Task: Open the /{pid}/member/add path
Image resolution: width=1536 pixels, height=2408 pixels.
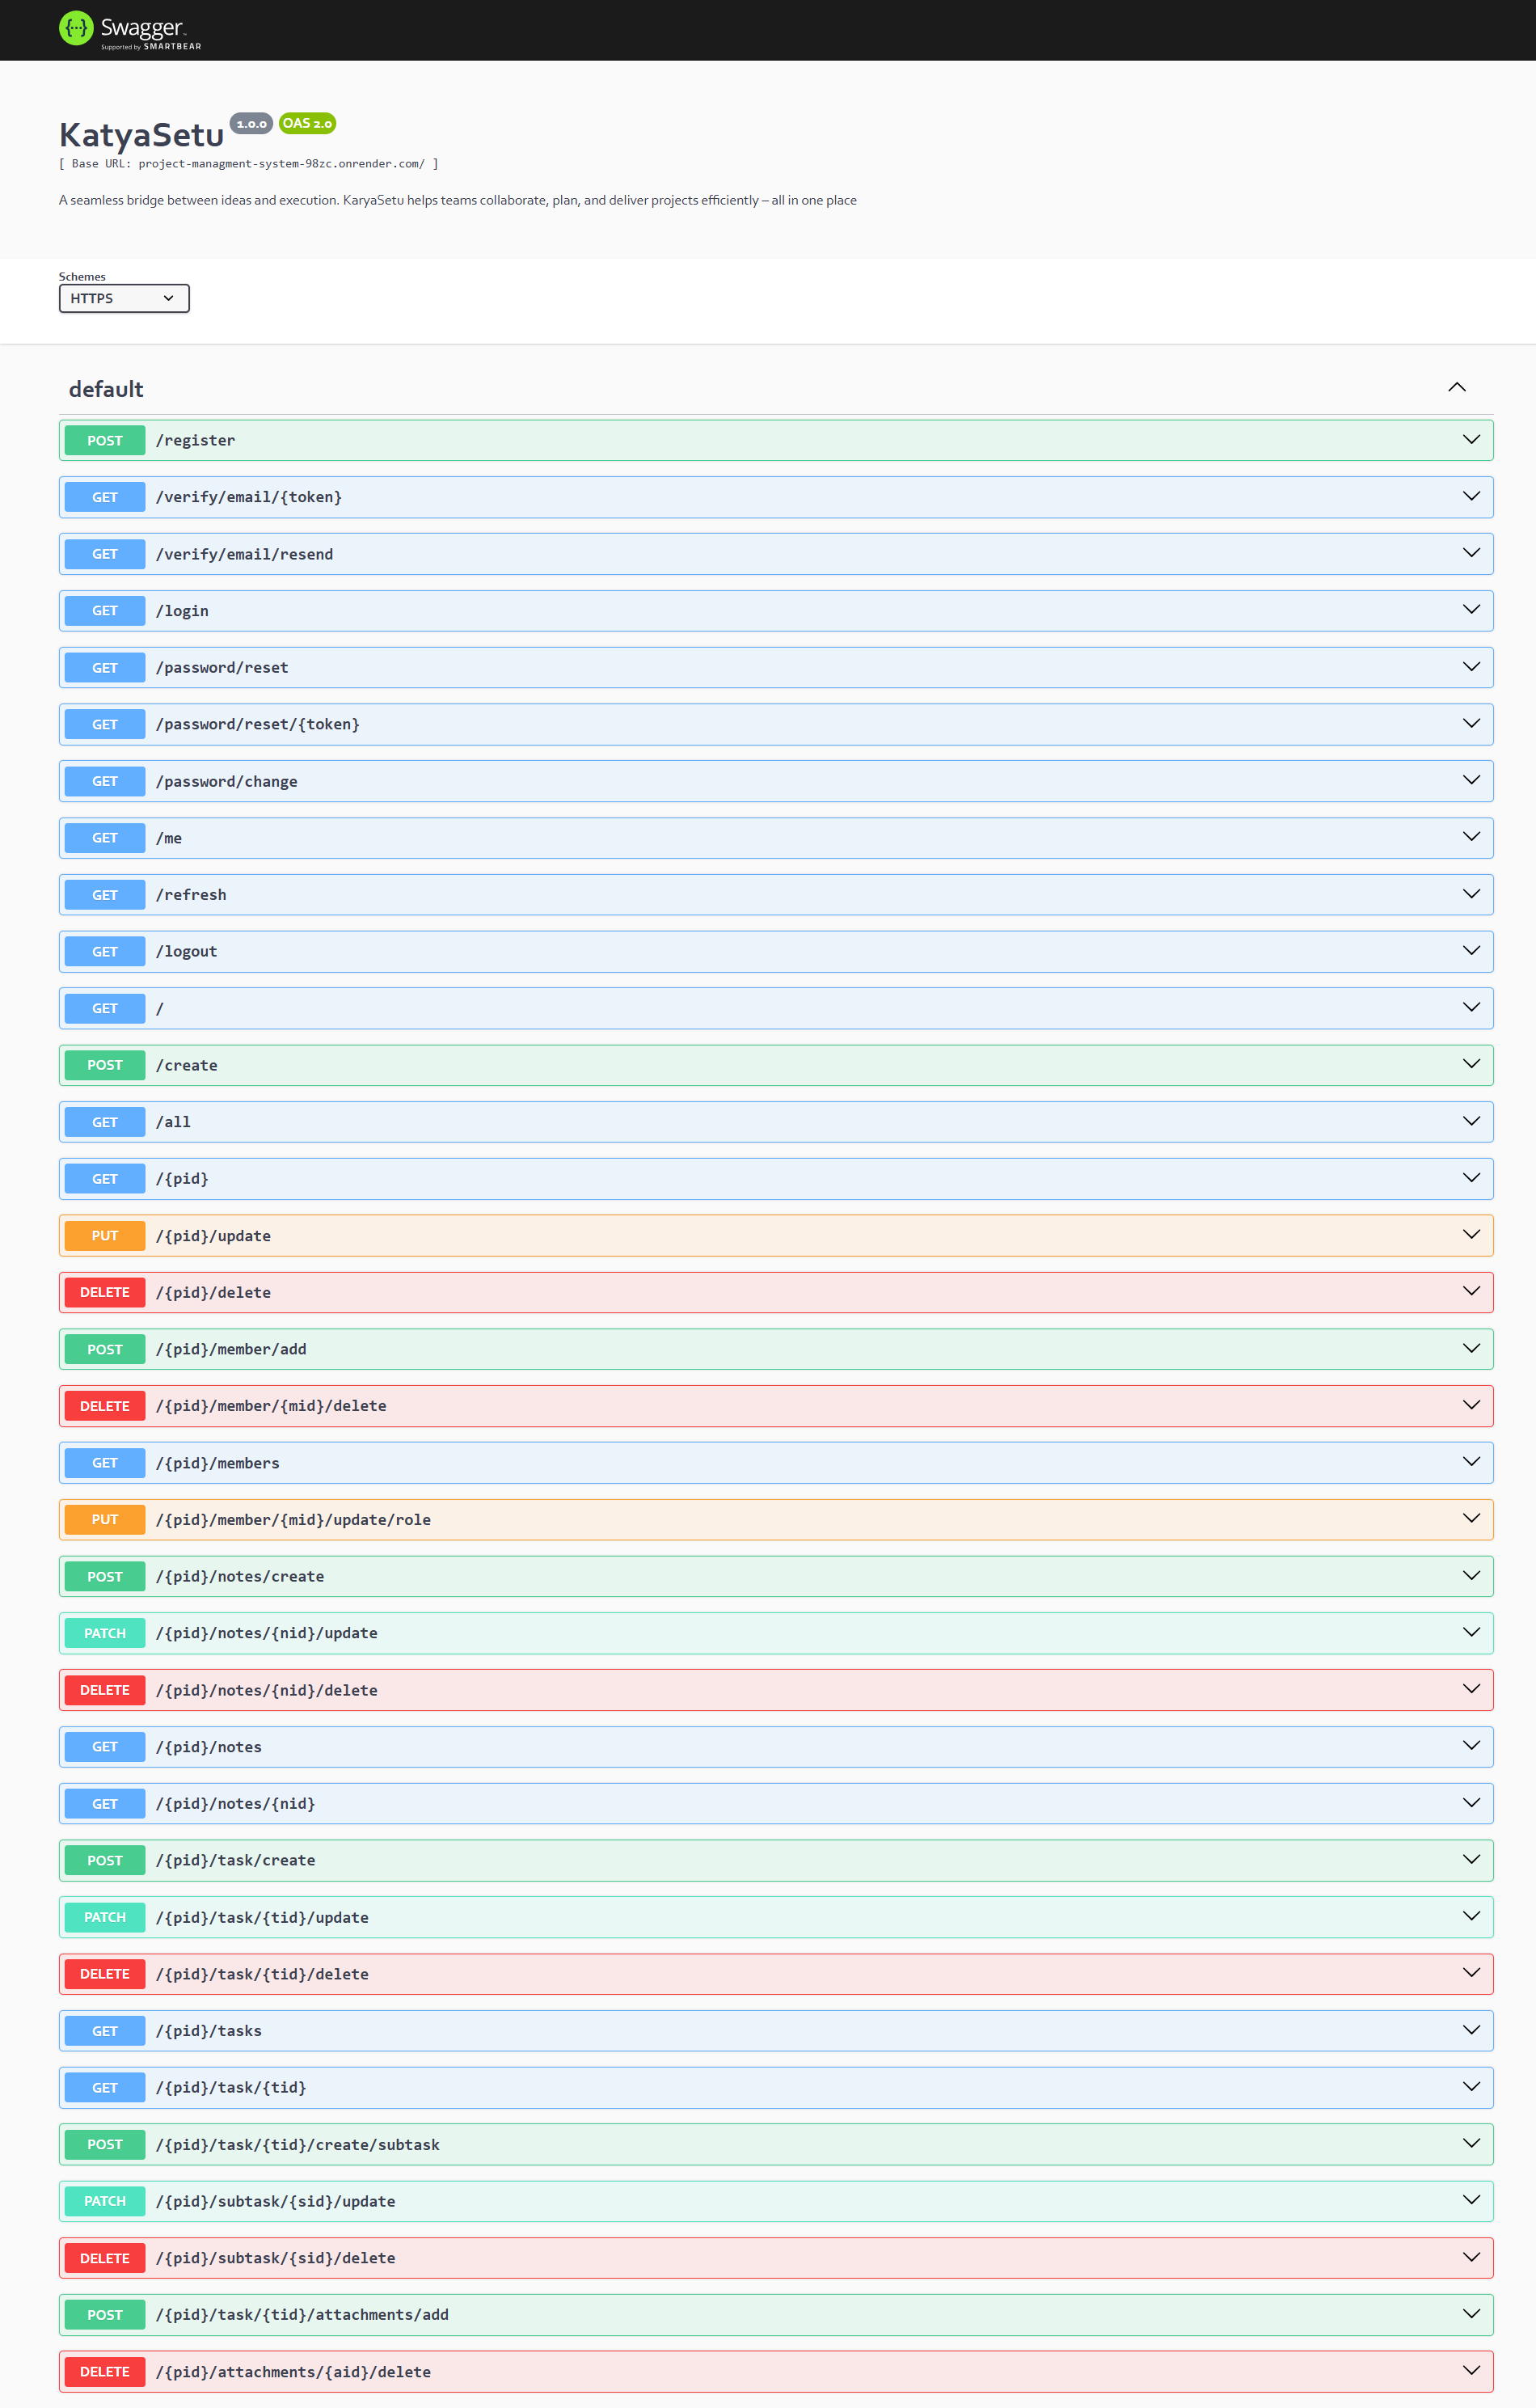Action: click(x=231, y=1349)
